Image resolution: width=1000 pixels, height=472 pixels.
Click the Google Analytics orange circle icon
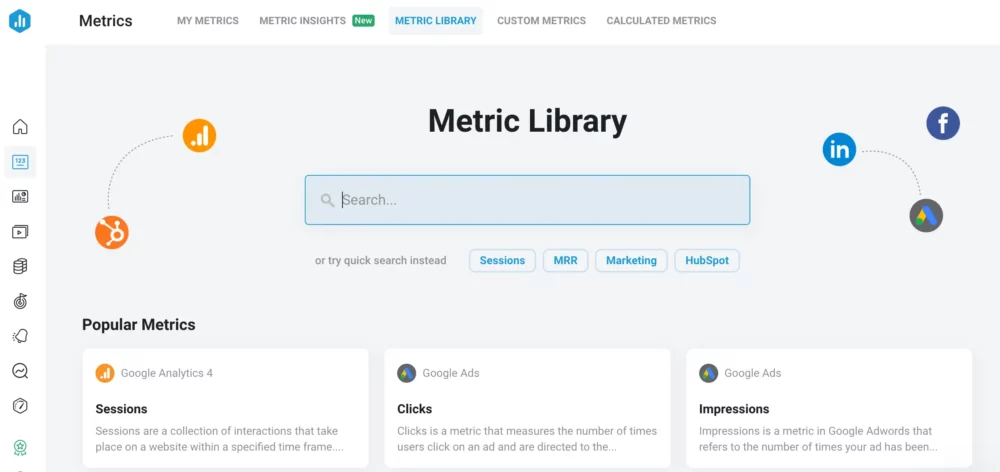tap(200, 136)
